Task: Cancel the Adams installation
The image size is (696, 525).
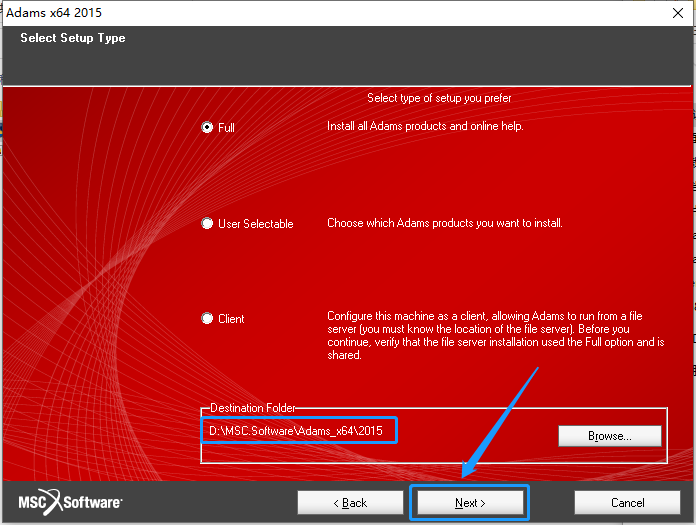Action: coord(627,503)
